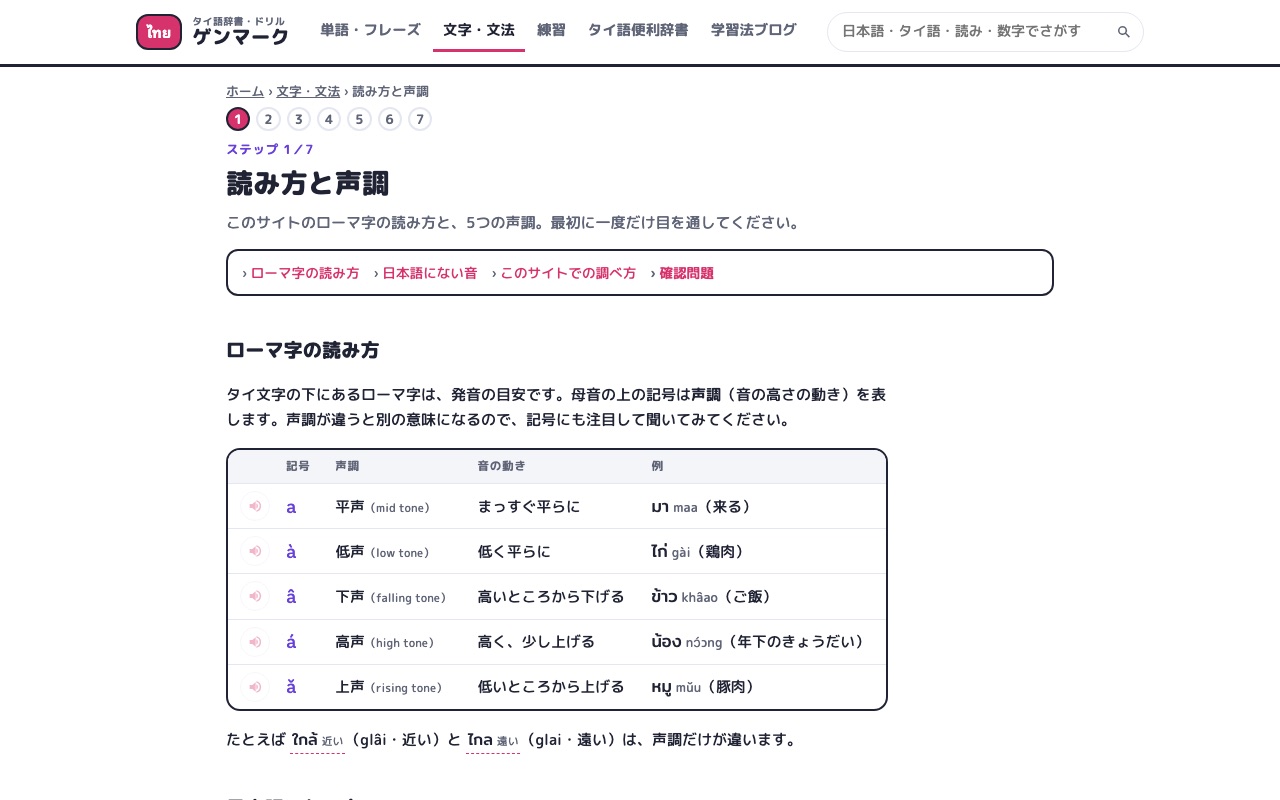The image size is (1280, 800).
Task: Click the example ไก่ gài（鶏肉）
Action: click(x=700, y=552)
